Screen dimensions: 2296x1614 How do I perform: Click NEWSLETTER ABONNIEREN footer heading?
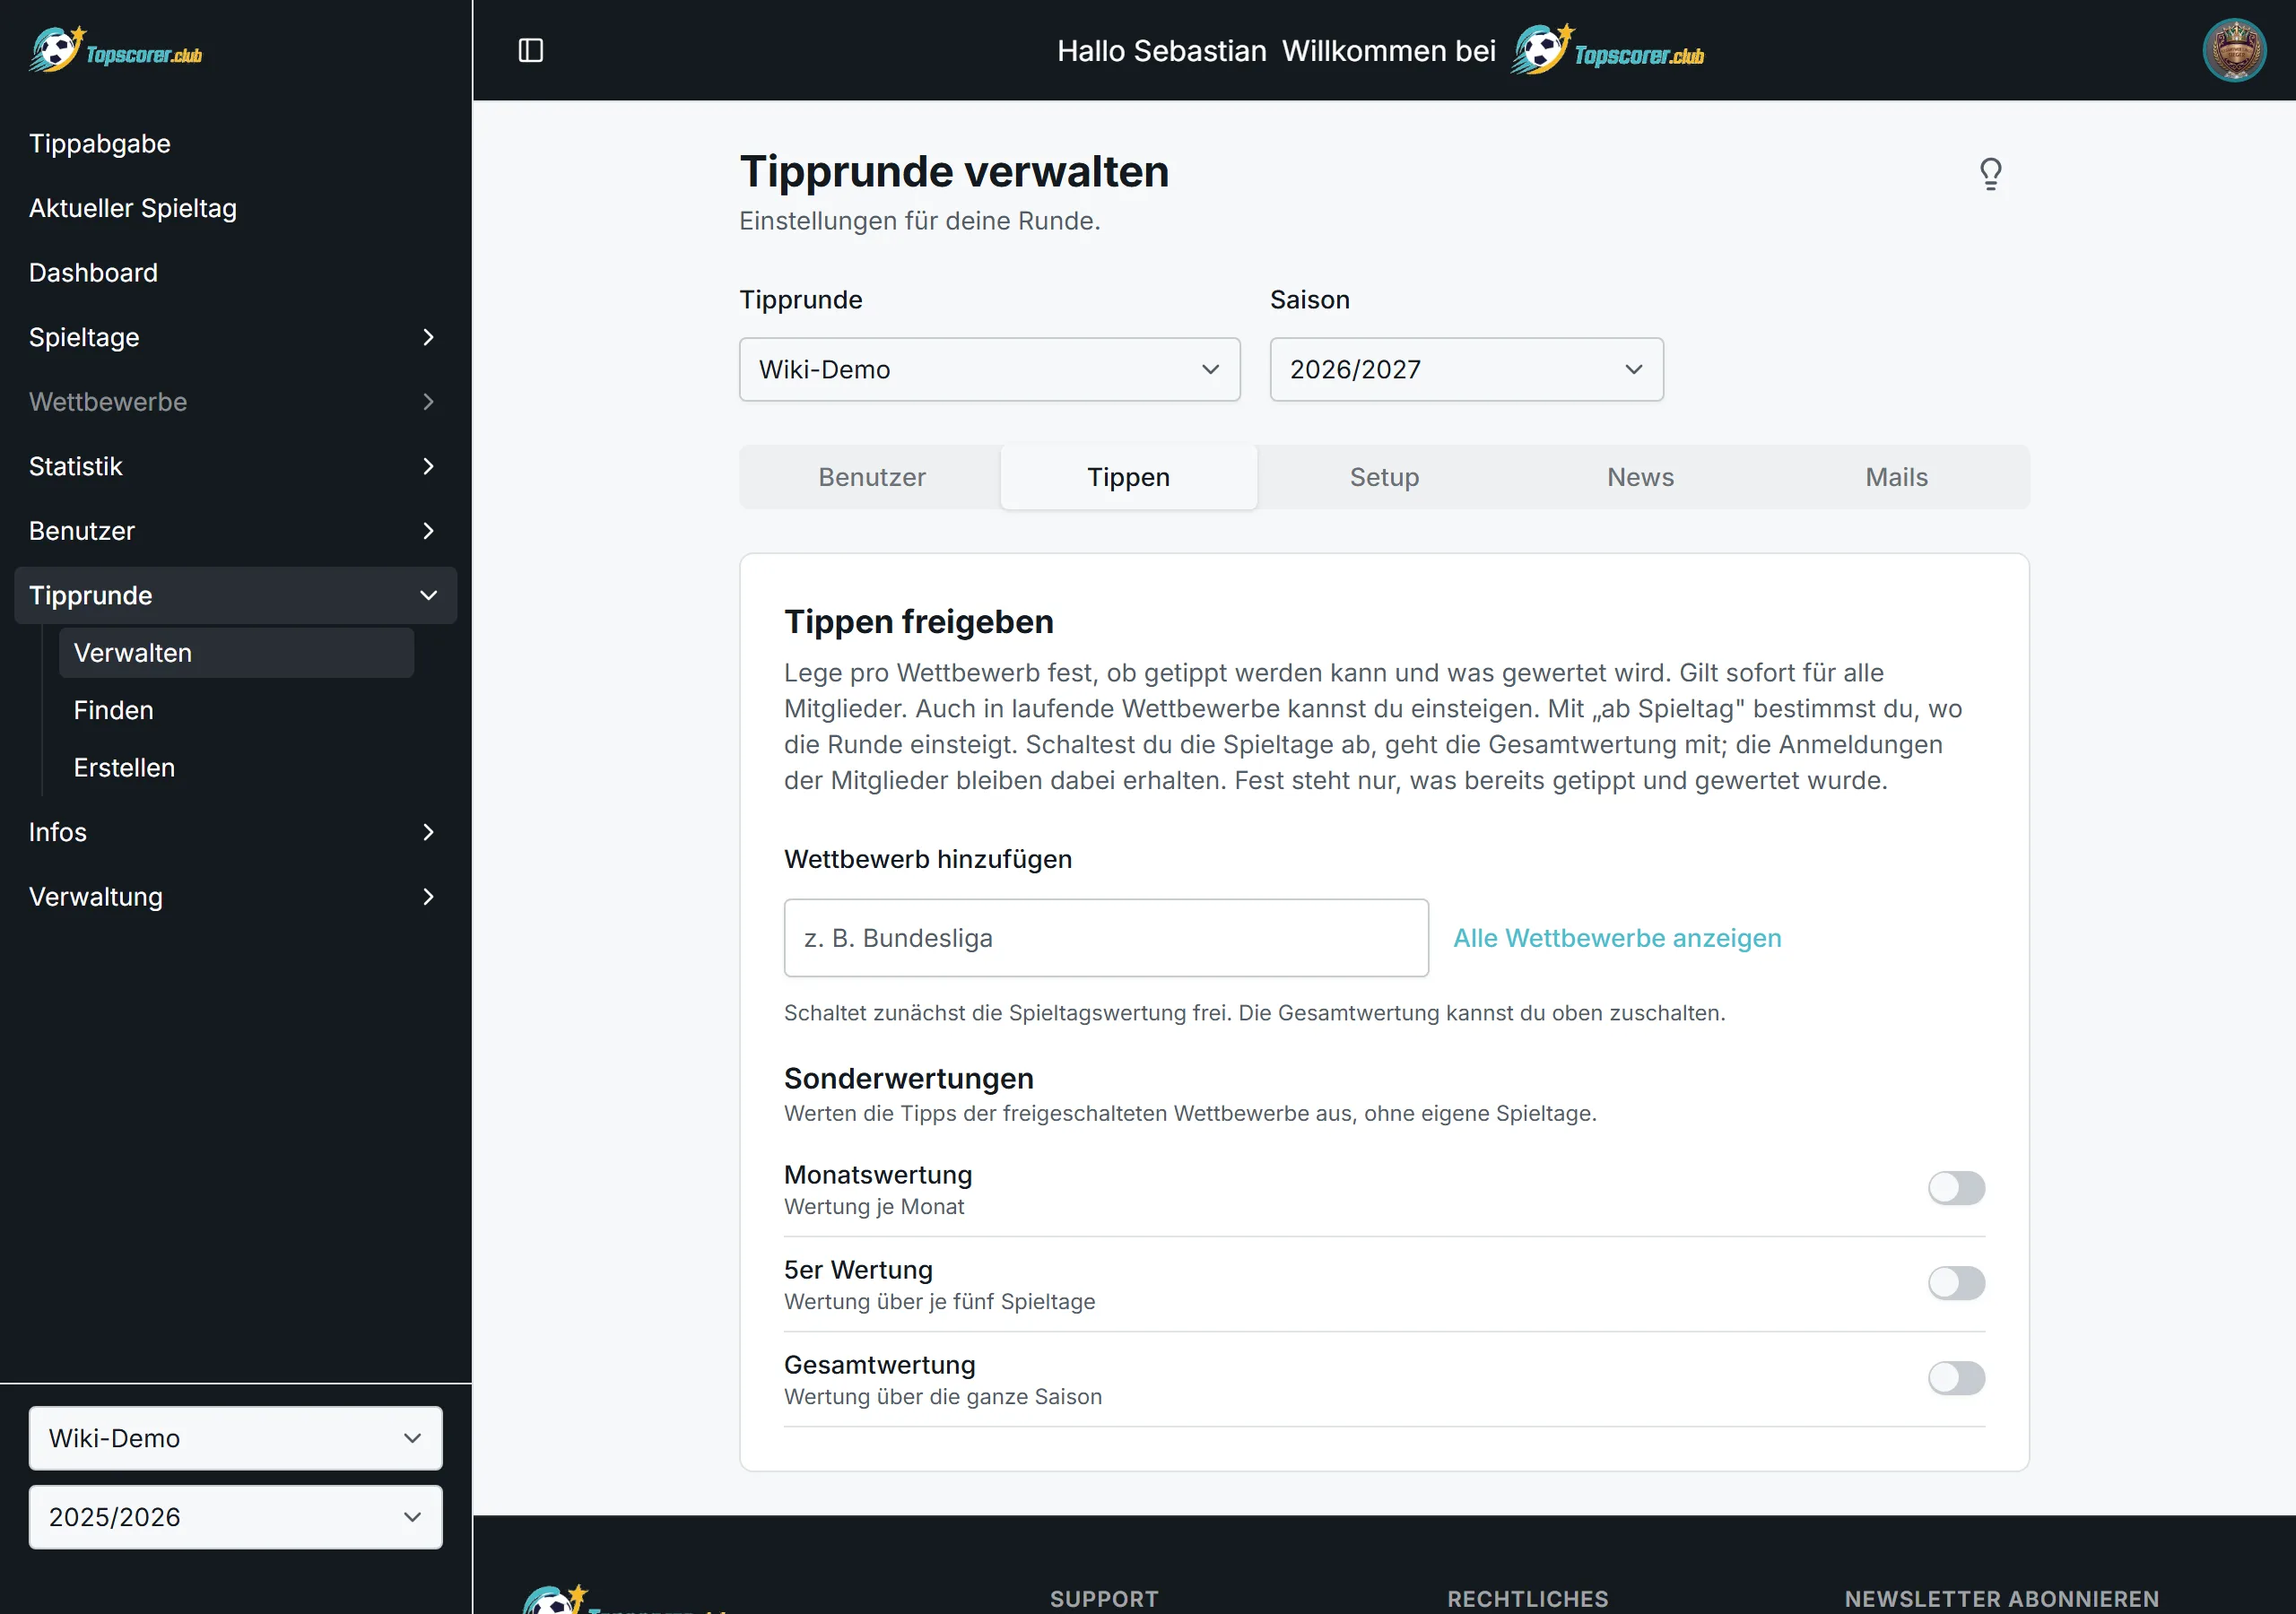point(2001,1599)
